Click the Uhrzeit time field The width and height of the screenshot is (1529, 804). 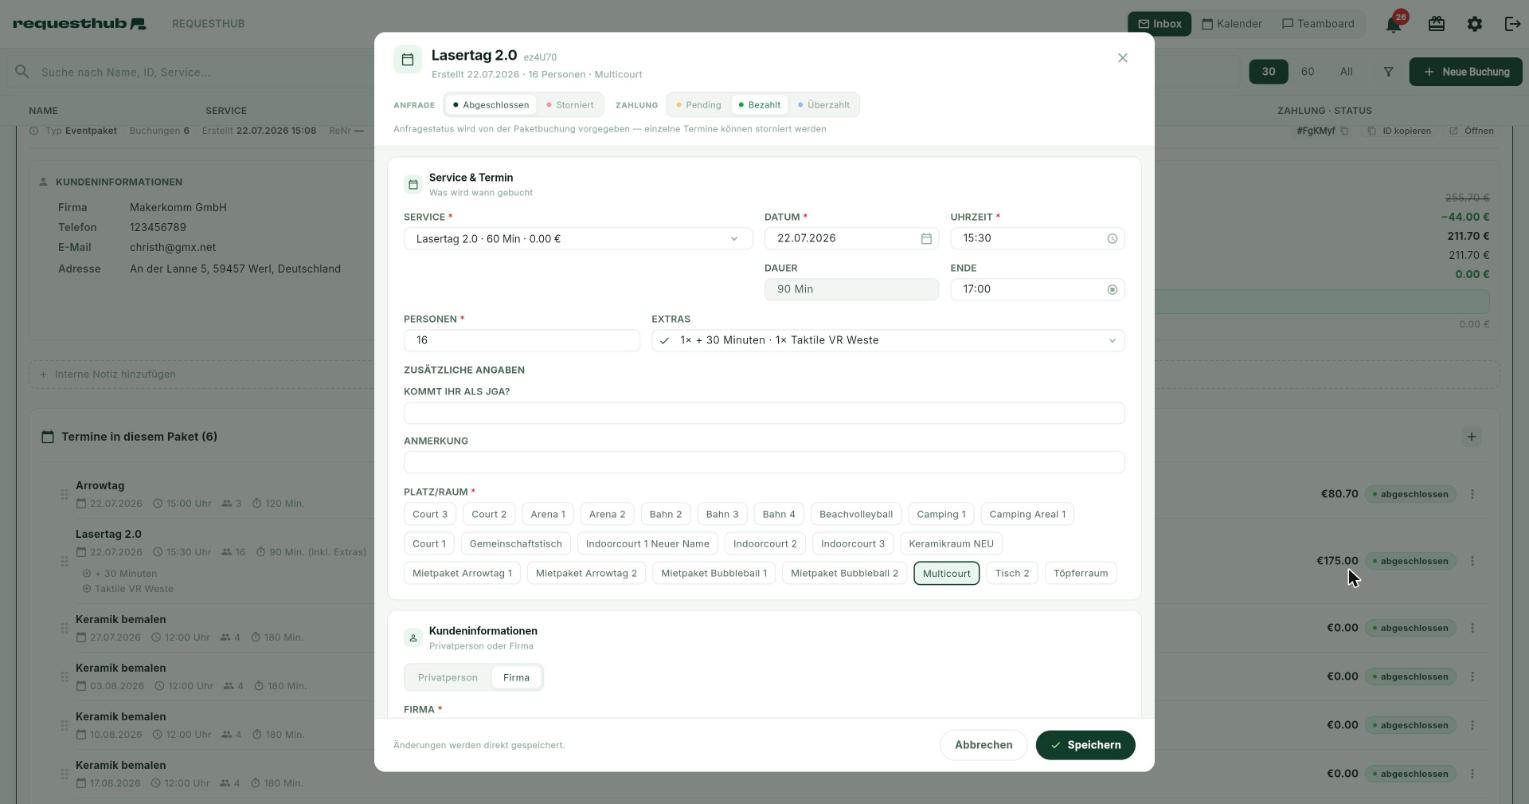[1037, 239]
